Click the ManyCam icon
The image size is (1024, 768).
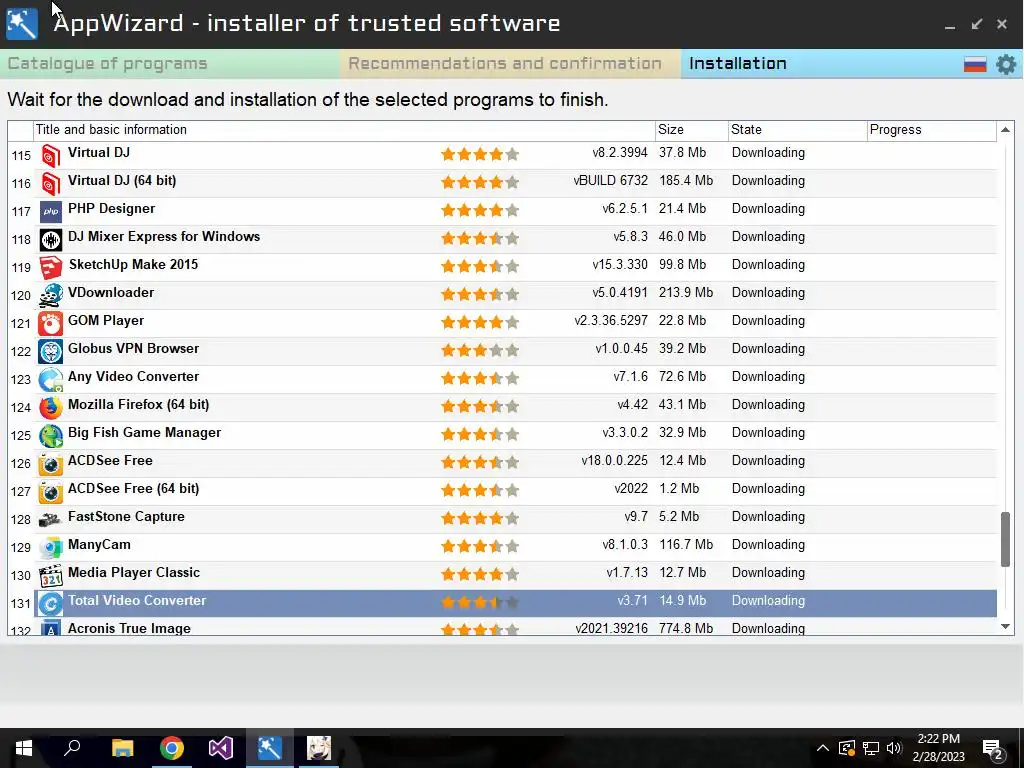[50, 547]
